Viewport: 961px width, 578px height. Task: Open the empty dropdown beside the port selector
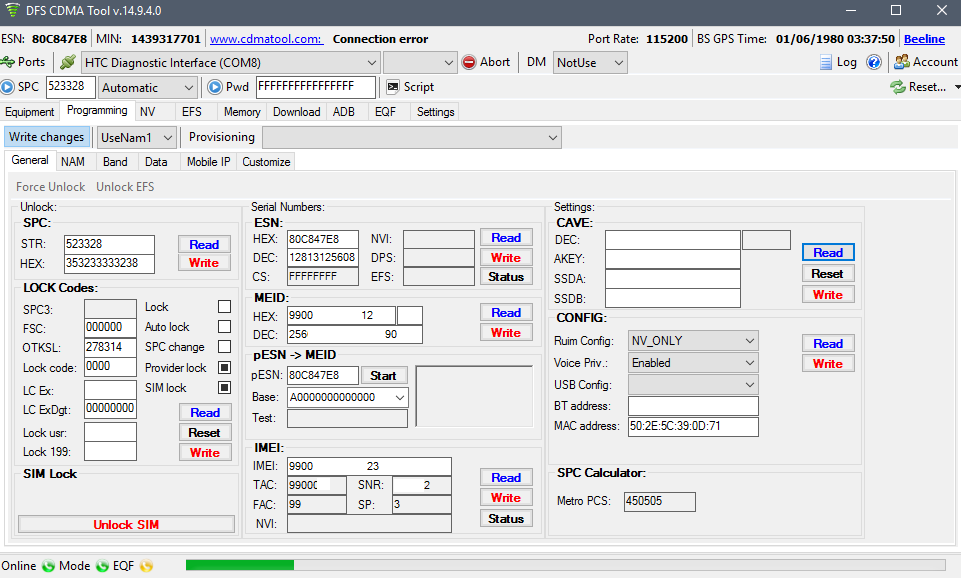click(420, 63)
